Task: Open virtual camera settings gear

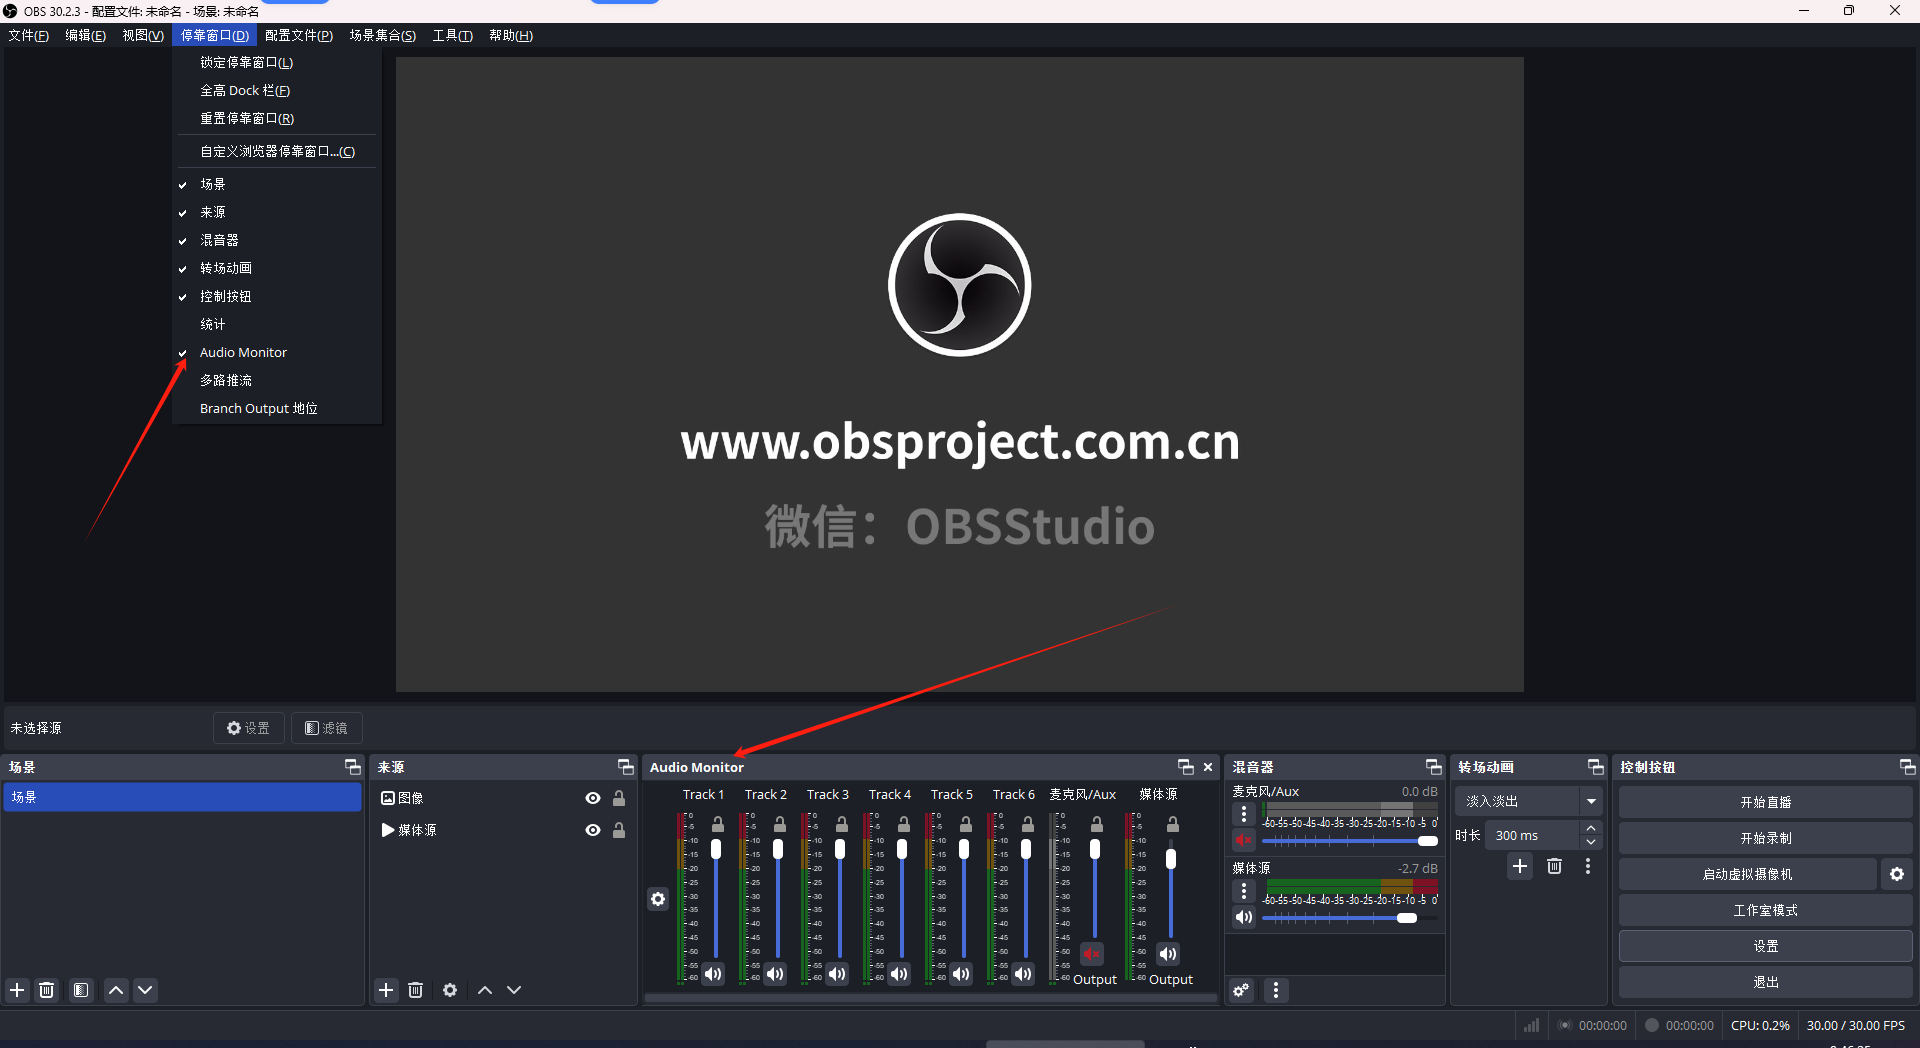Action: 1897,874
